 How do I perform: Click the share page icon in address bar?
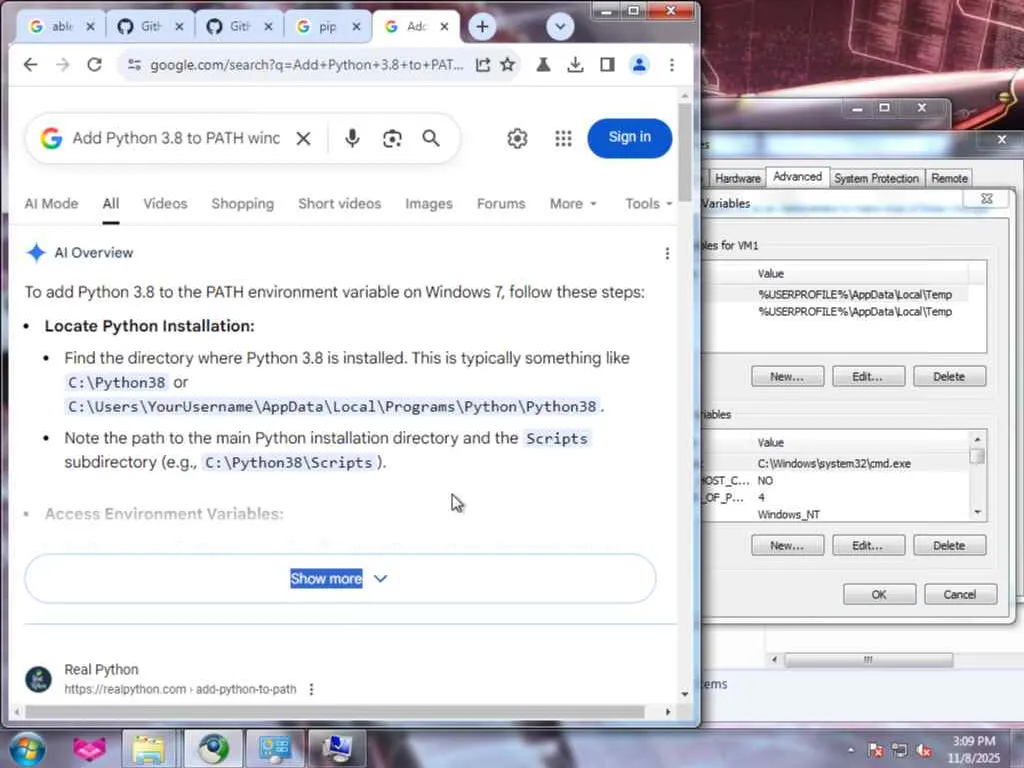(x=483, y=65)
